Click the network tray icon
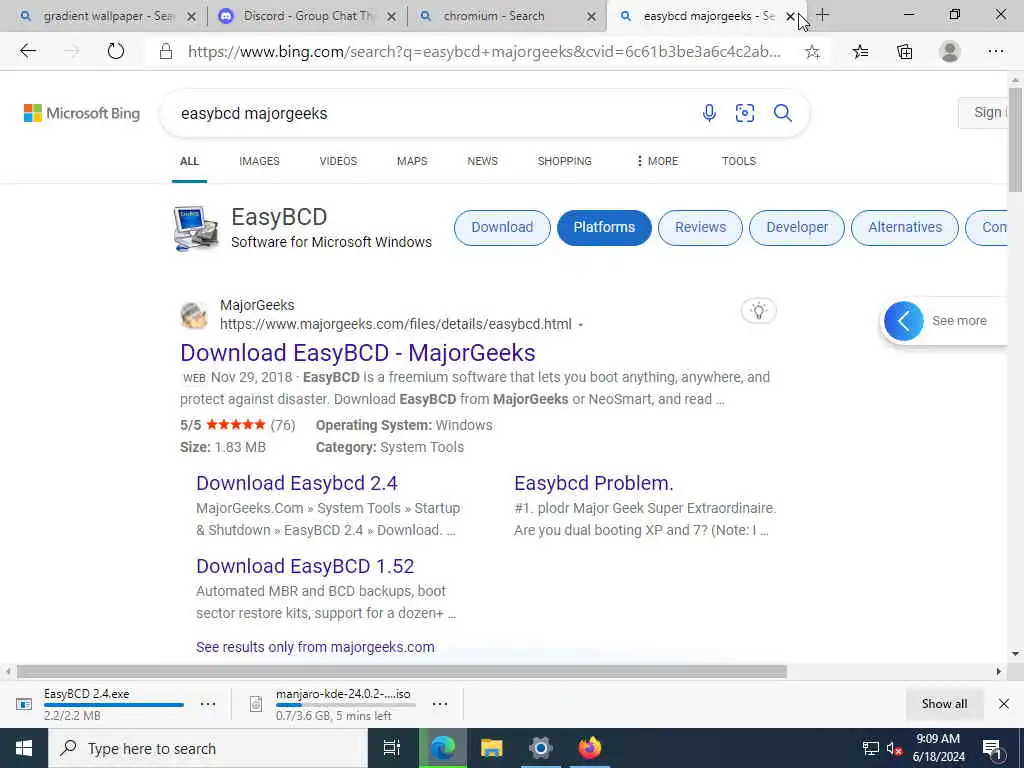This screenshot has height=768, width=1024. 870,749
